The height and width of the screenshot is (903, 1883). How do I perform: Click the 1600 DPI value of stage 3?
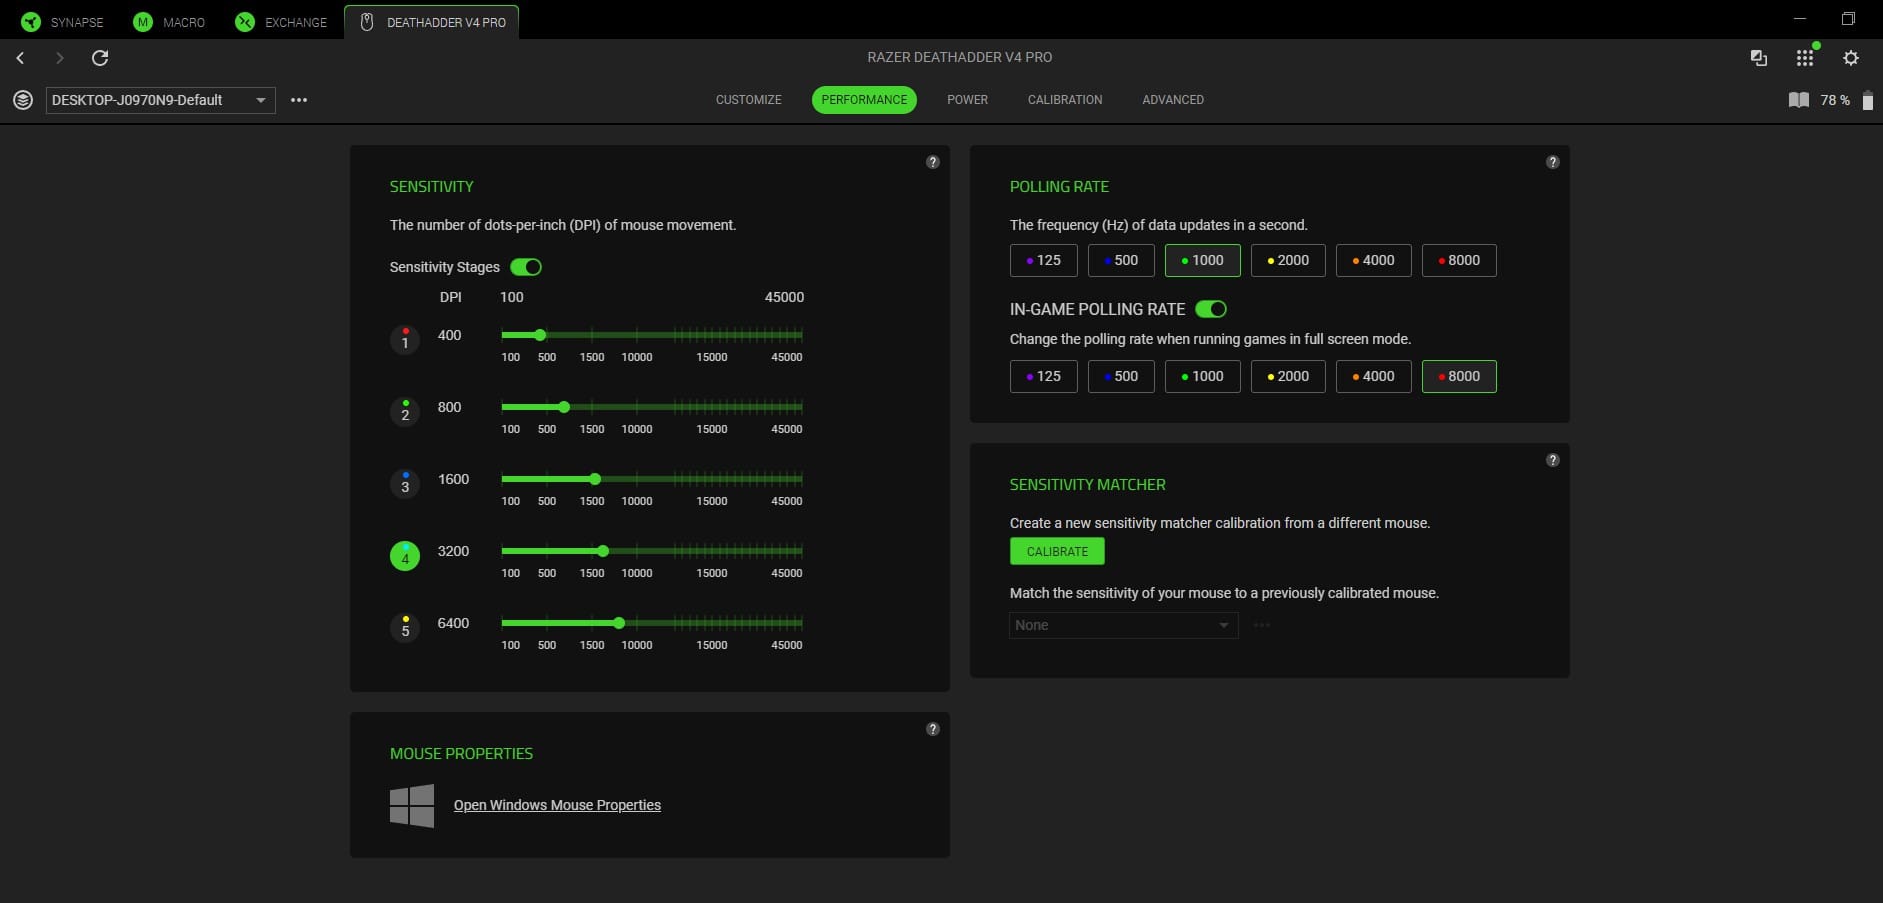[x=453, y=479]
